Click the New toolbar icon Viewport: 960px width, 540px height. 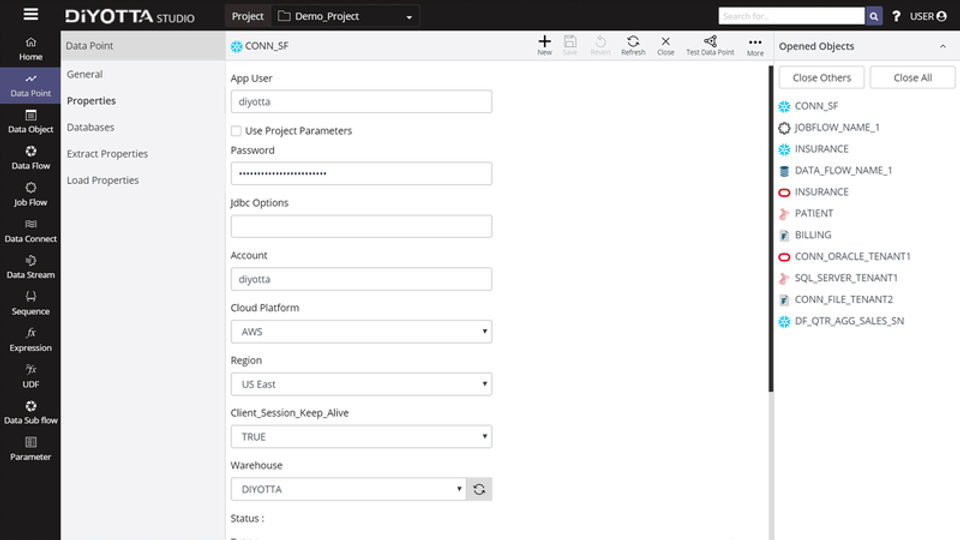(544, 44)
